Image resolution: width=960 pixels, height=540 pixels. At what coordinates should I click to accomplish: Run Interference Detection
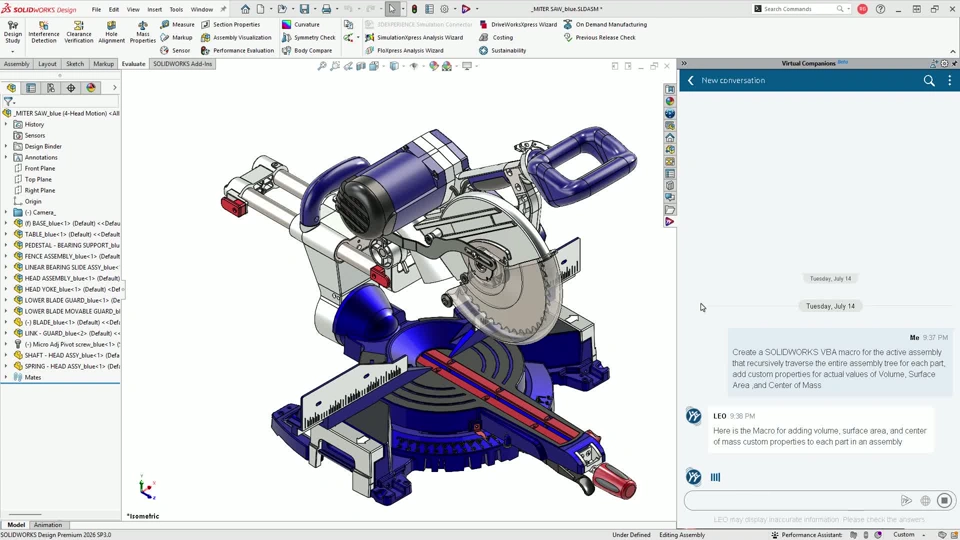tap(43, 32)
